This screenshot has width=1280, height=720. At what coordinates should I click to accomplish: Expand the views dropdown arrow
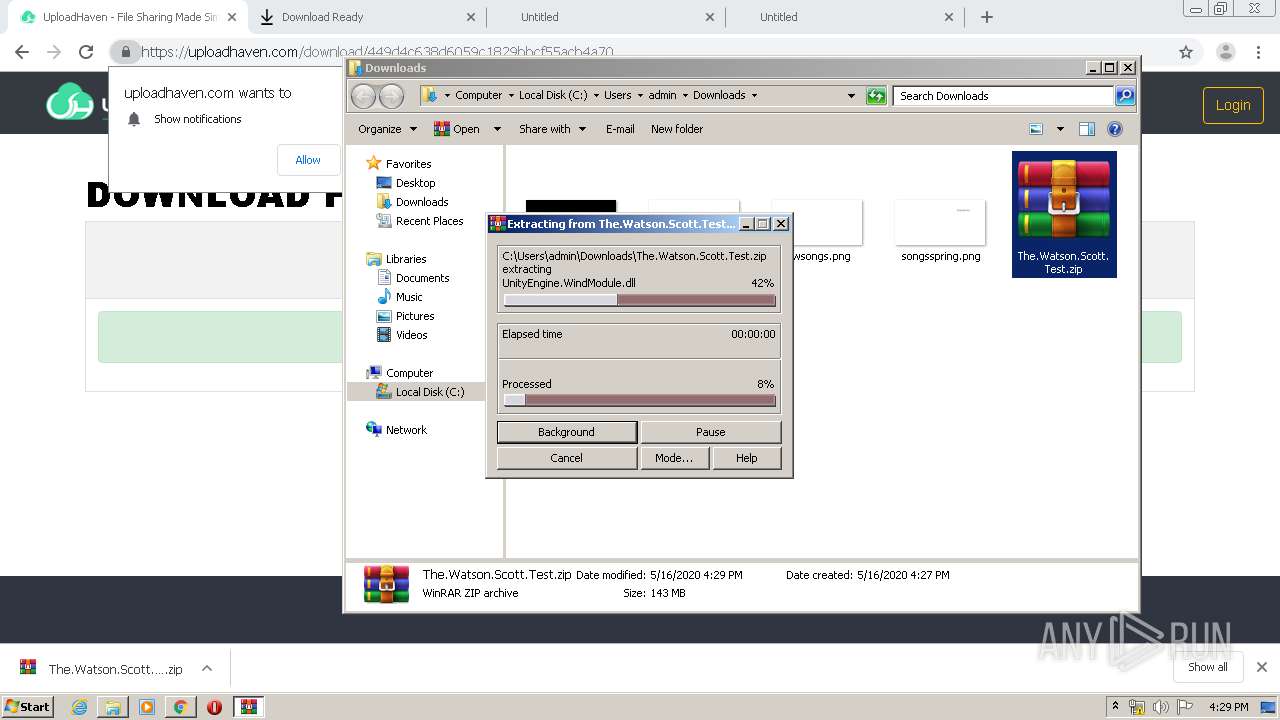(x=1060, y=129)
